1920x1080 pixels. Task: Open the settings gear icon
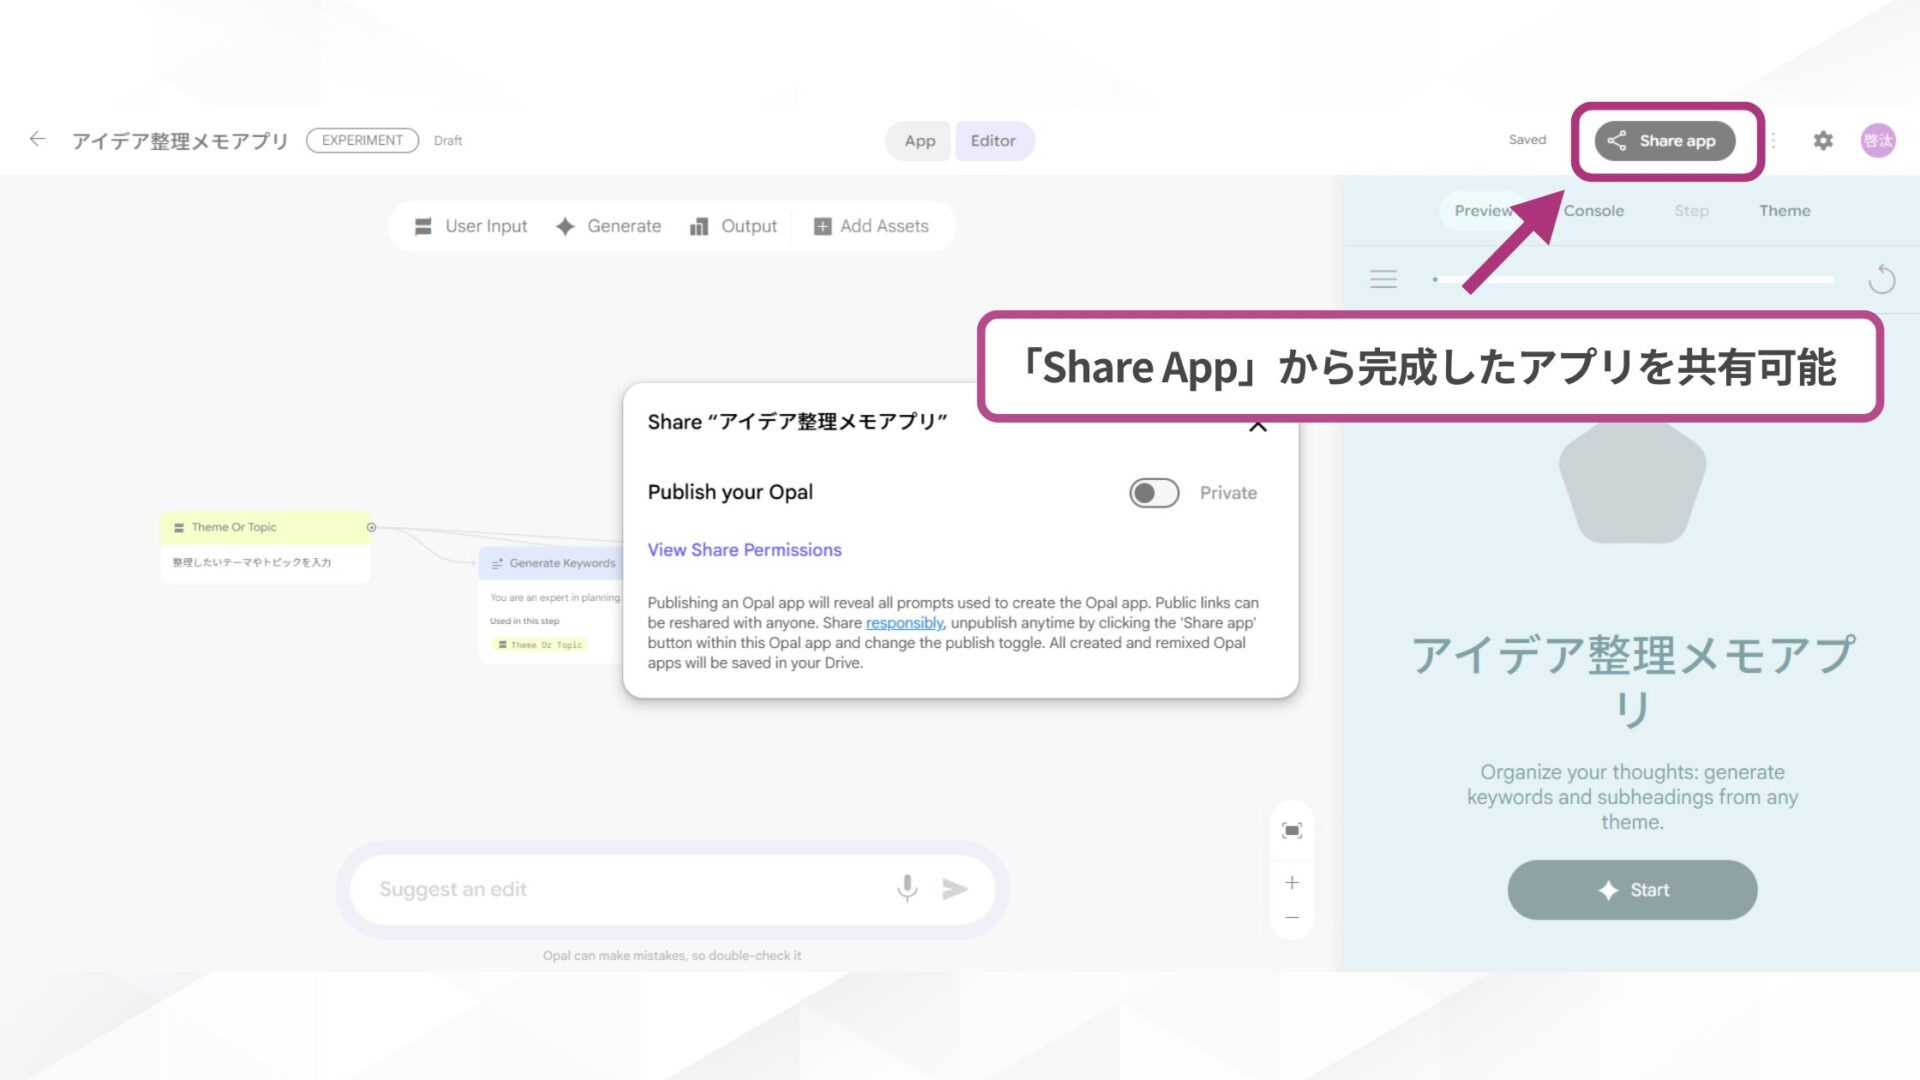[1823, 140]
